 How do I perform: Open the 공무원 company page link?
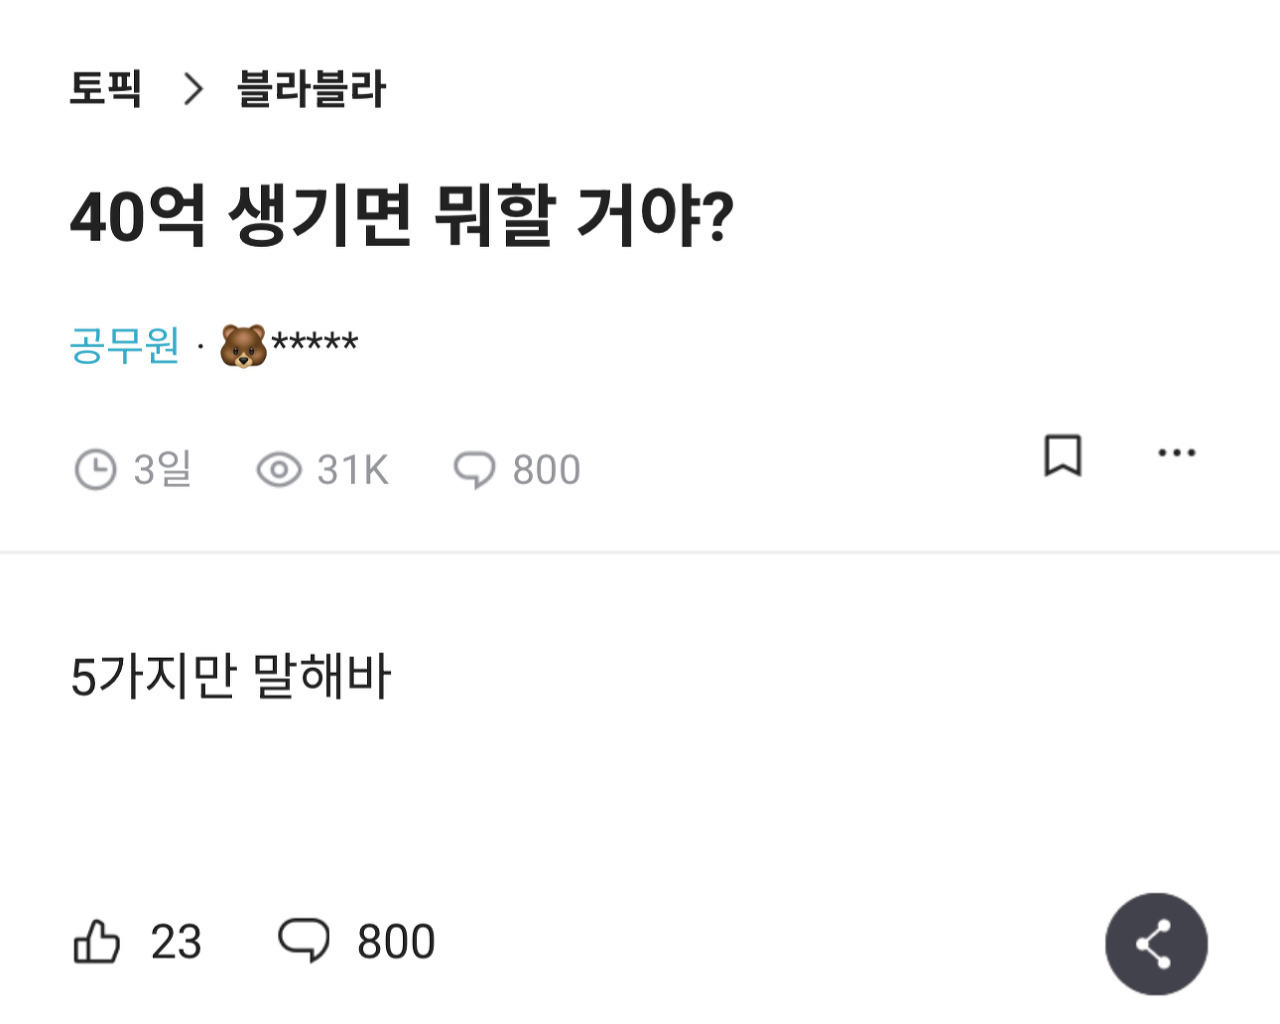124,345
